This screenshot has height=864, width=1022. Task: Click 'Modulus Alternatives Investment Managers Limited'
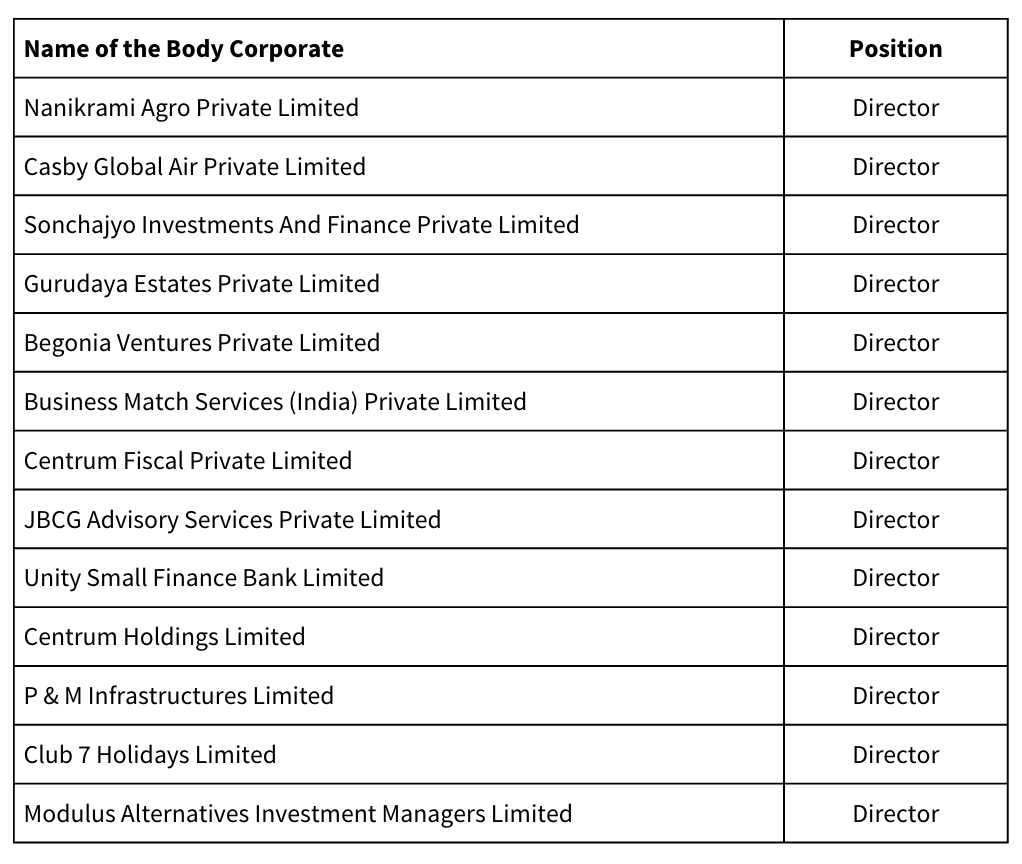(298, 814)
